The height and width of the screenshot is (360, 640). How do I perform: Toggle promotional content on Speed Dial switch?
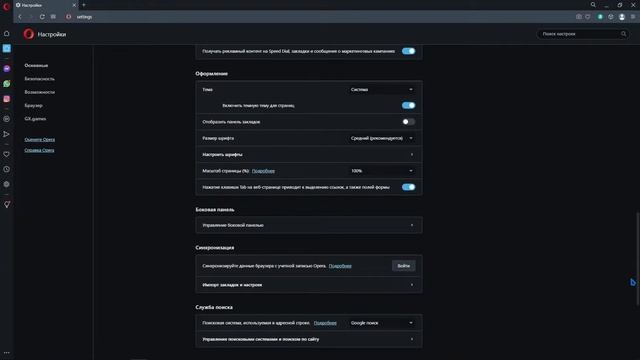click(408, 51)
